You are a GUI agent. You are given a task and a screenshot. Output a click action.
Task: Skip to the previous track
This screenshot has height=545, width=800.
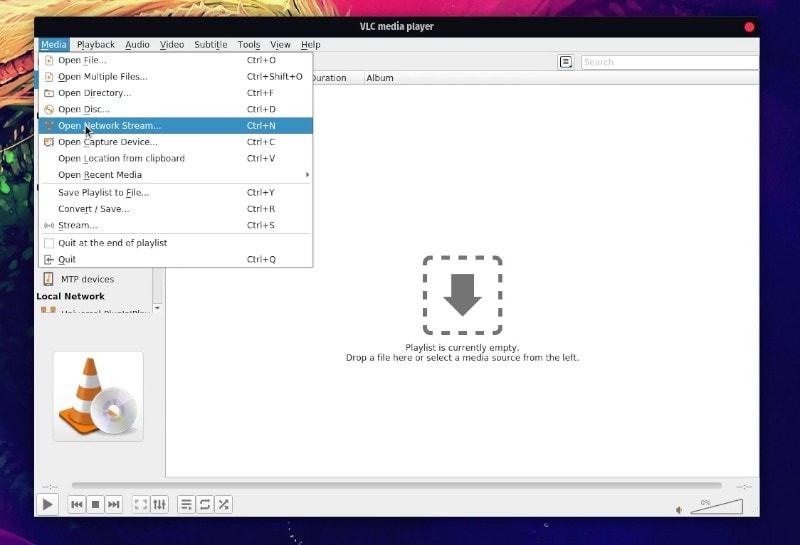point(77,505)
